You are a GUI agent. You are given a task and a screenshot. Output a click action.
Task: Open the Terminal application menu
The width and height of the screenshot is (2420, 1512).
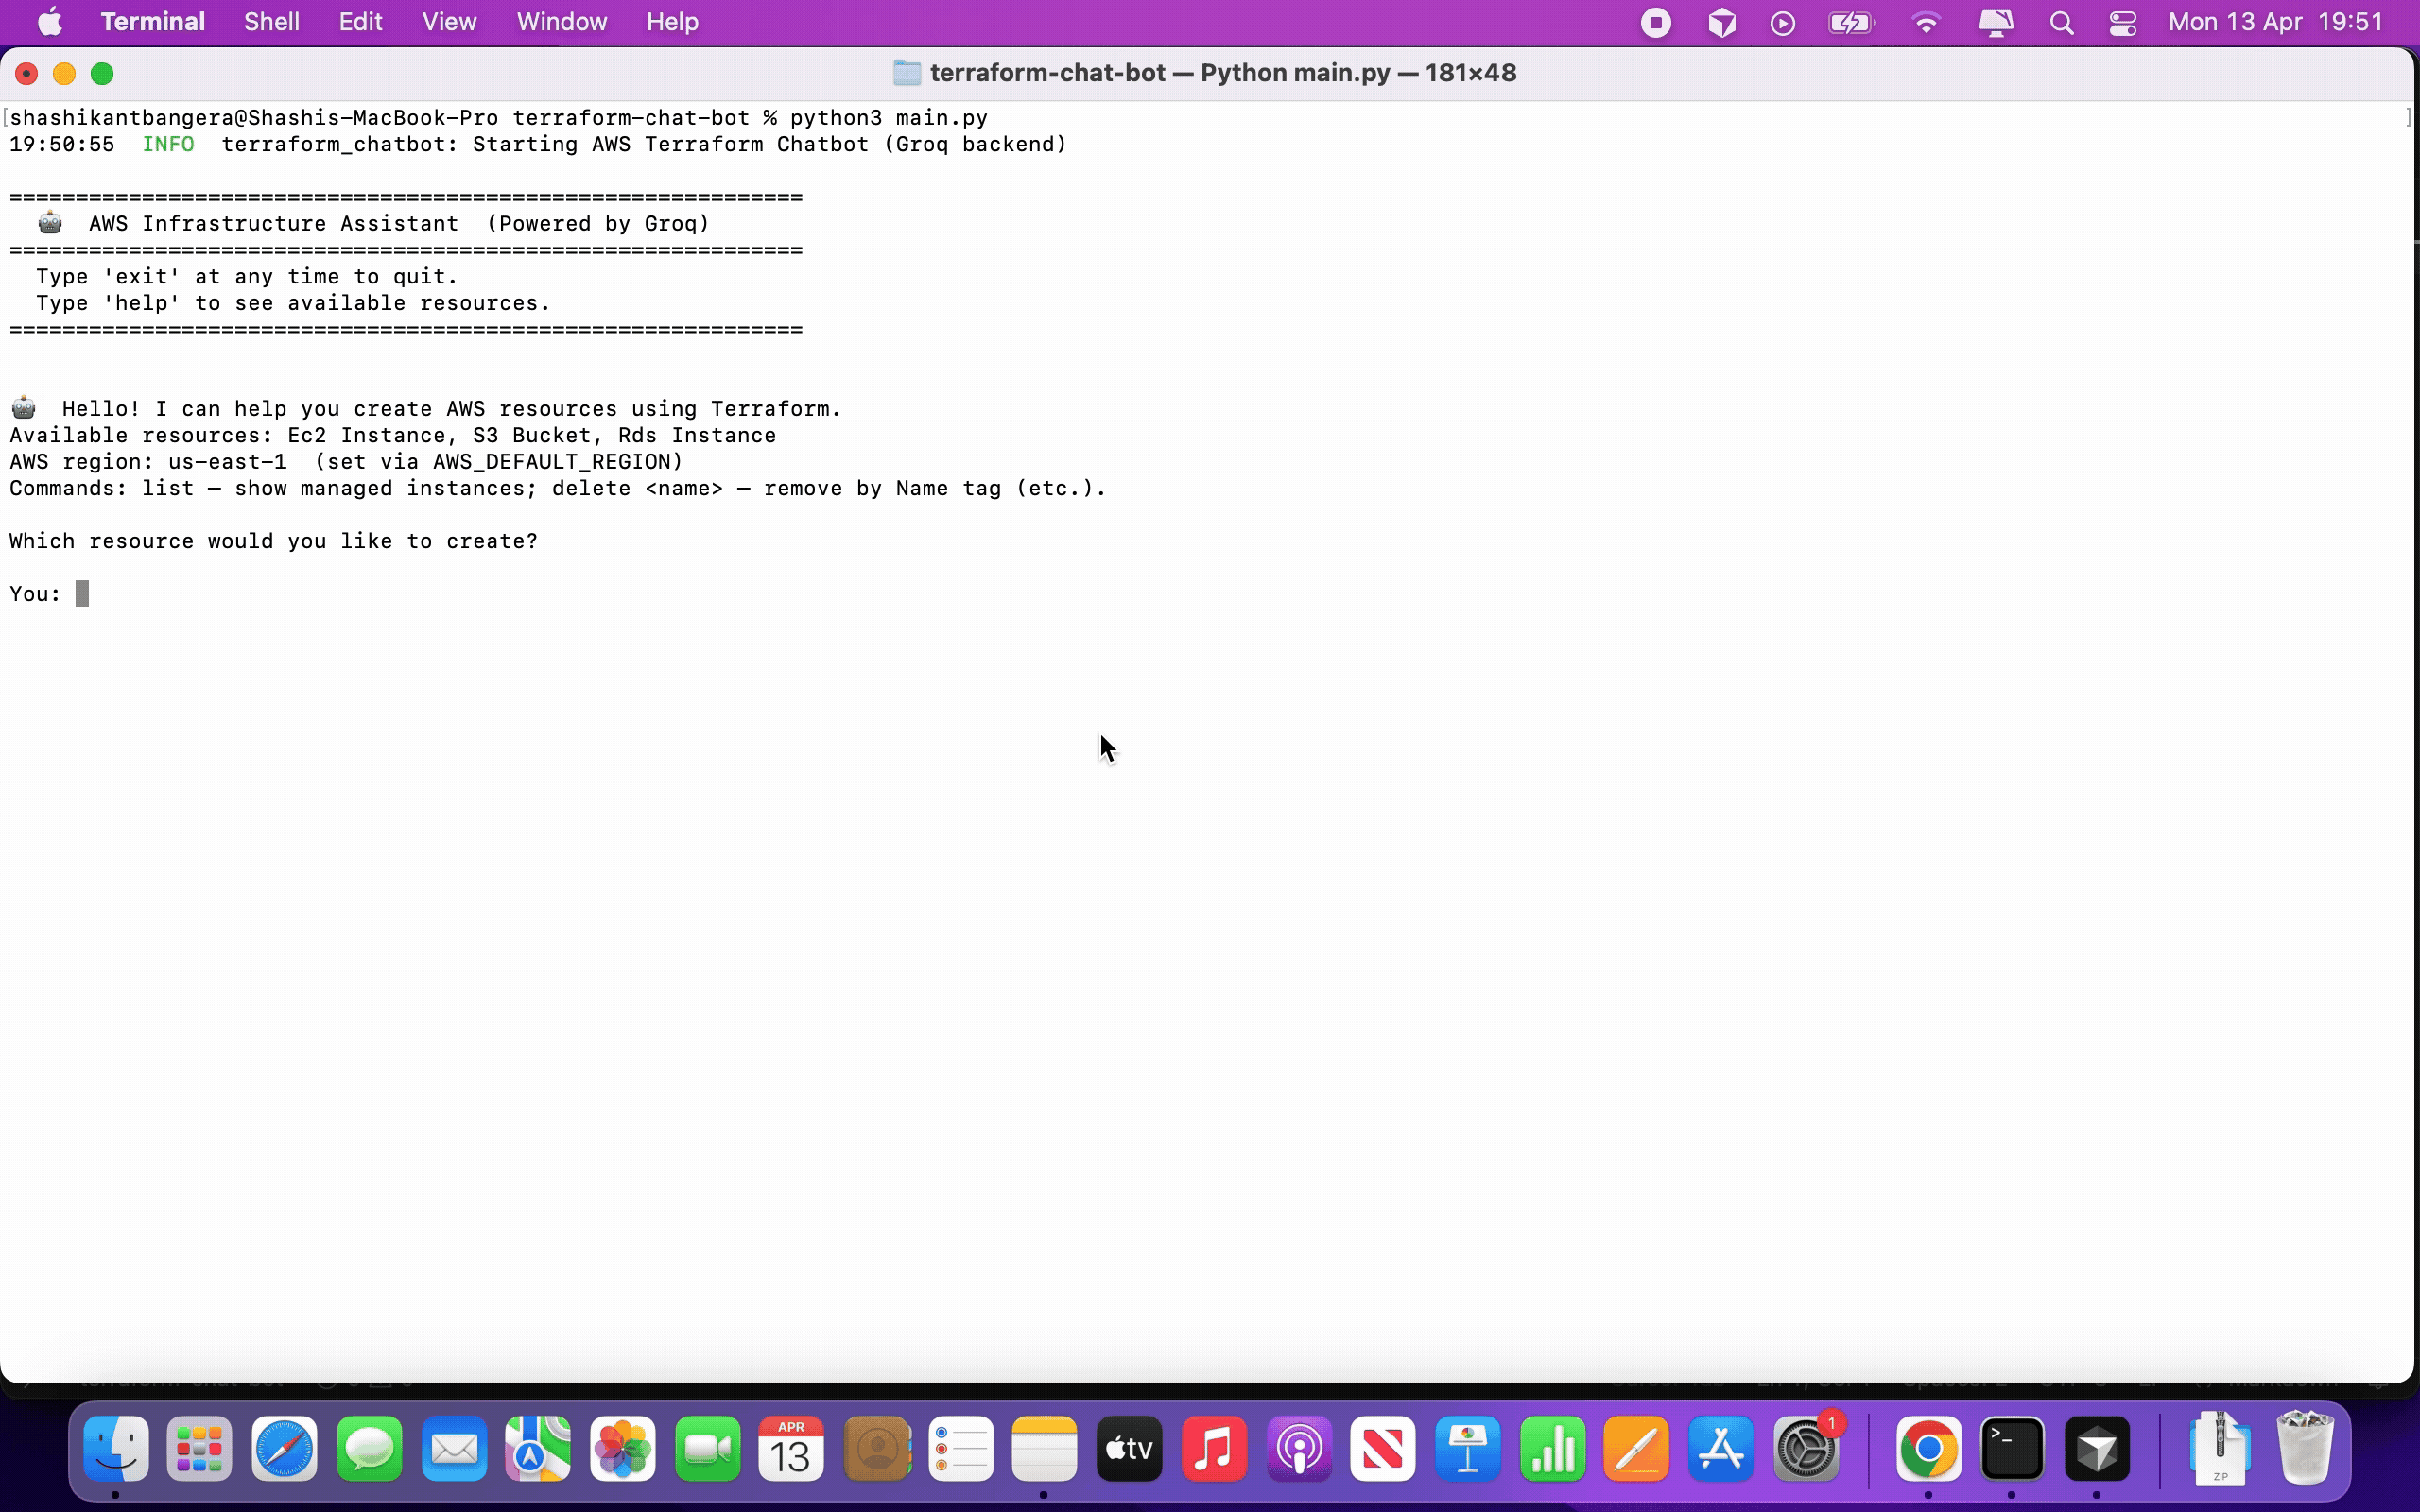click(x=152, y=22)
